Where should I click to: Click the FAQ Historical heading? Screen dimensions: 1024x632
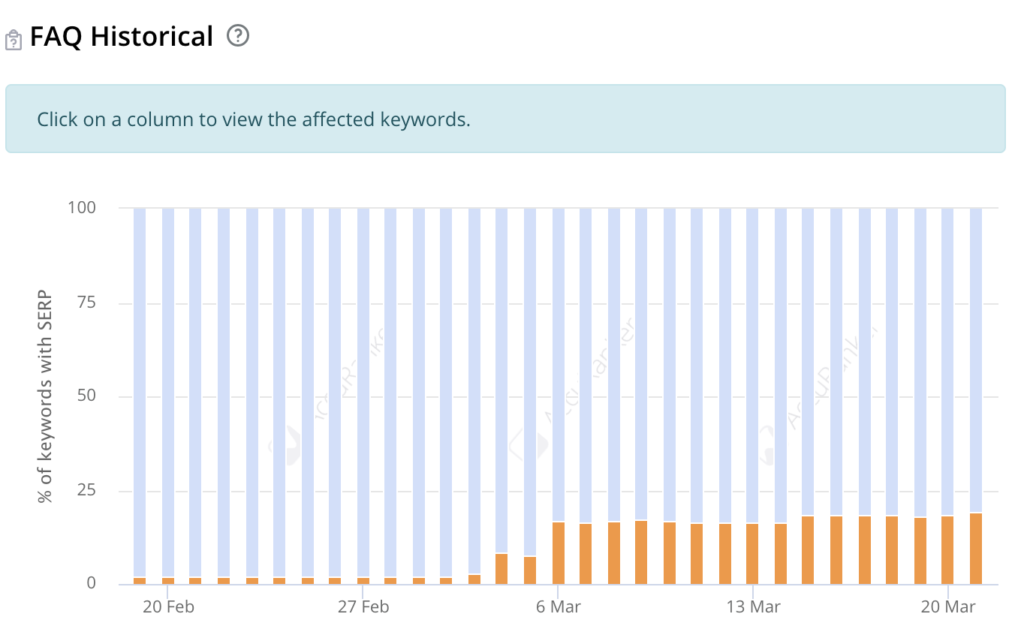tap(121, 36)
